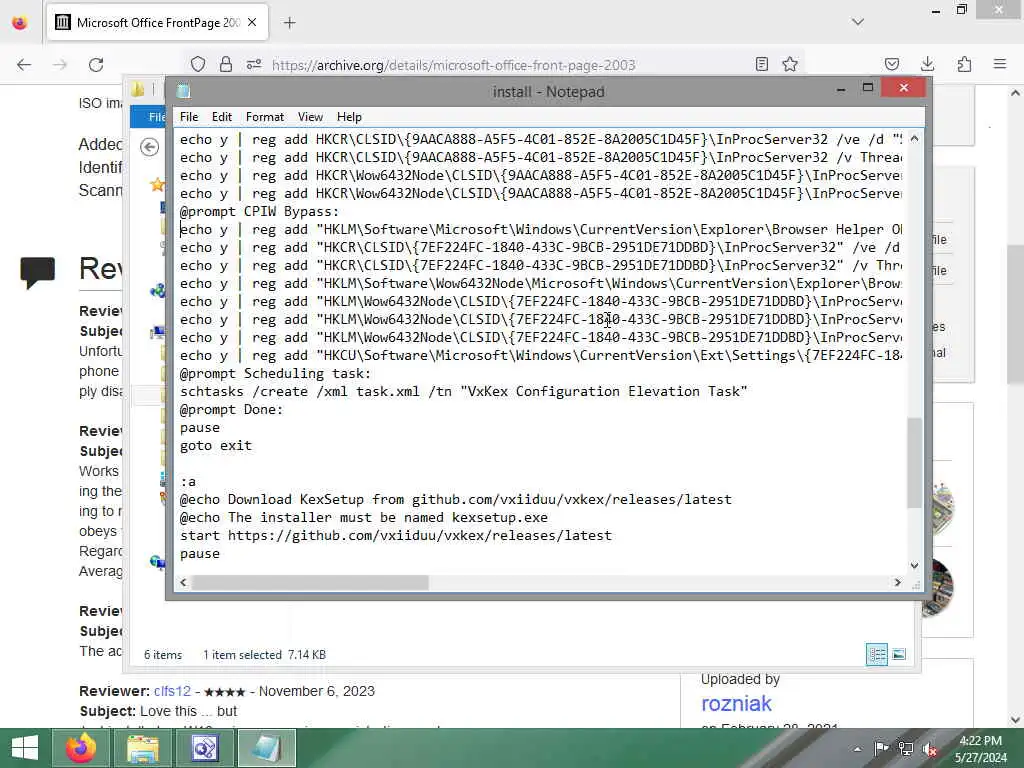Click Notepad horizontal scrollbar left arrow
The width and height of the screenshot is (1024, 768).
[x=184, y=583]
